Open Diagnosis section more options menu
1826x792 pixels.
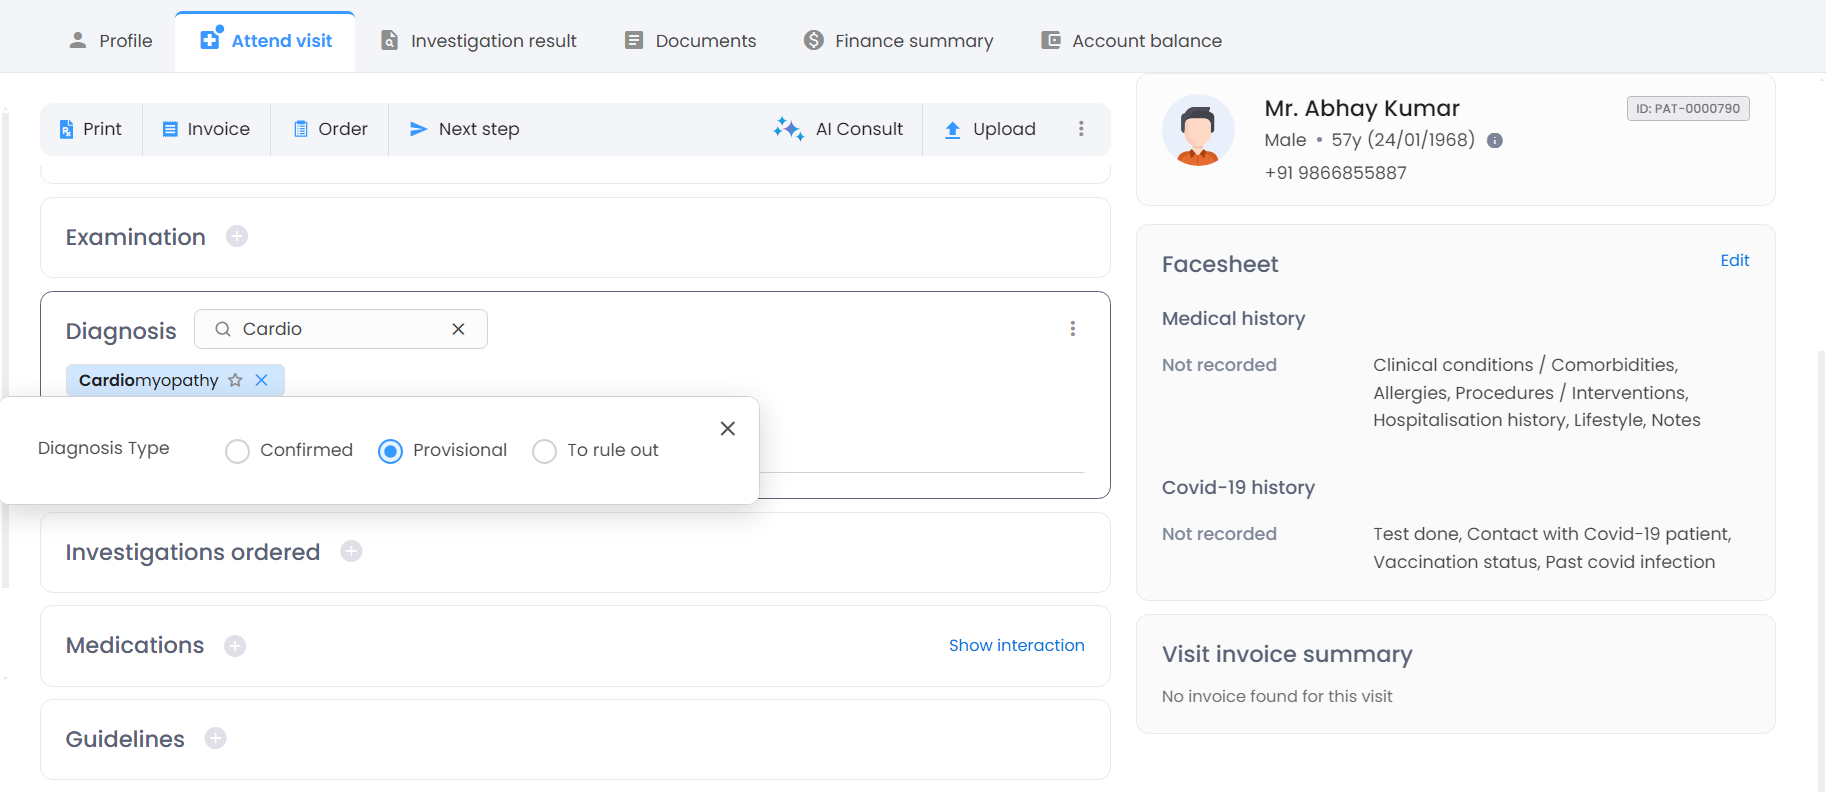pyautogui.click(x=1073, y=329)
